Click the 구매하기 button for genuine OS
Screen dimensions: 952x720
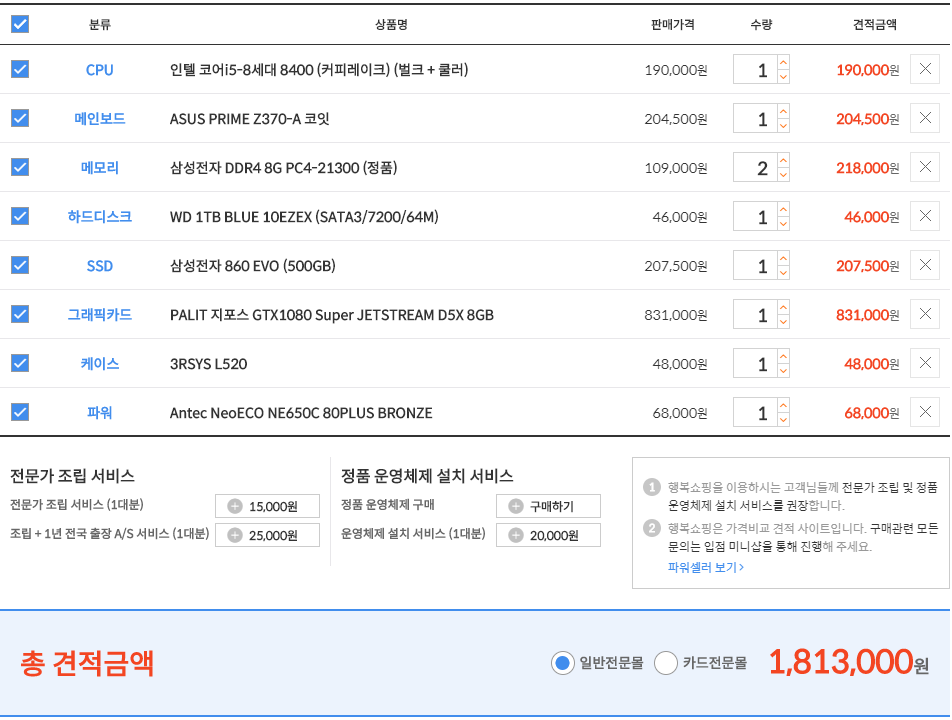(548, 506)
